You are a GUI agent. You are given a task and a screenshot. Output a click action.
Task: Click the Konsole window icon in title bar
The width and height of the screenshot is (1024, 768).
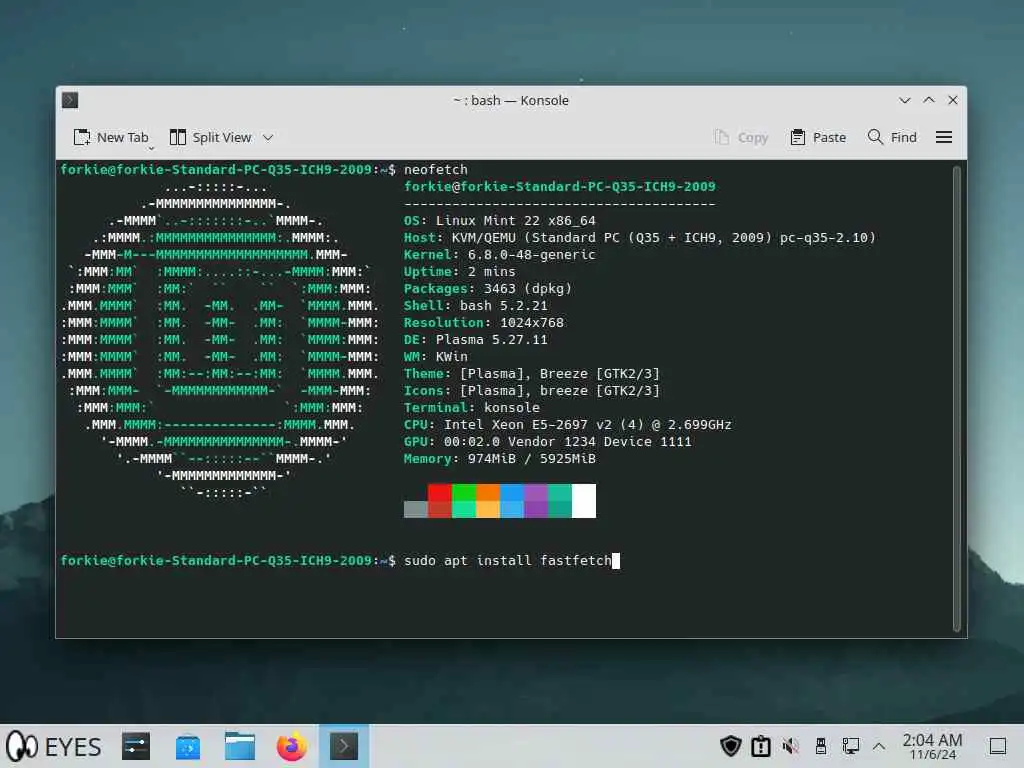(70, 100)
